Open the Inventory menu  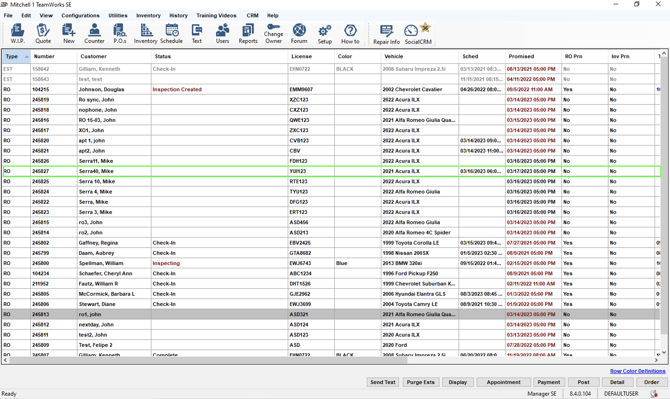(x=148, y=15)
